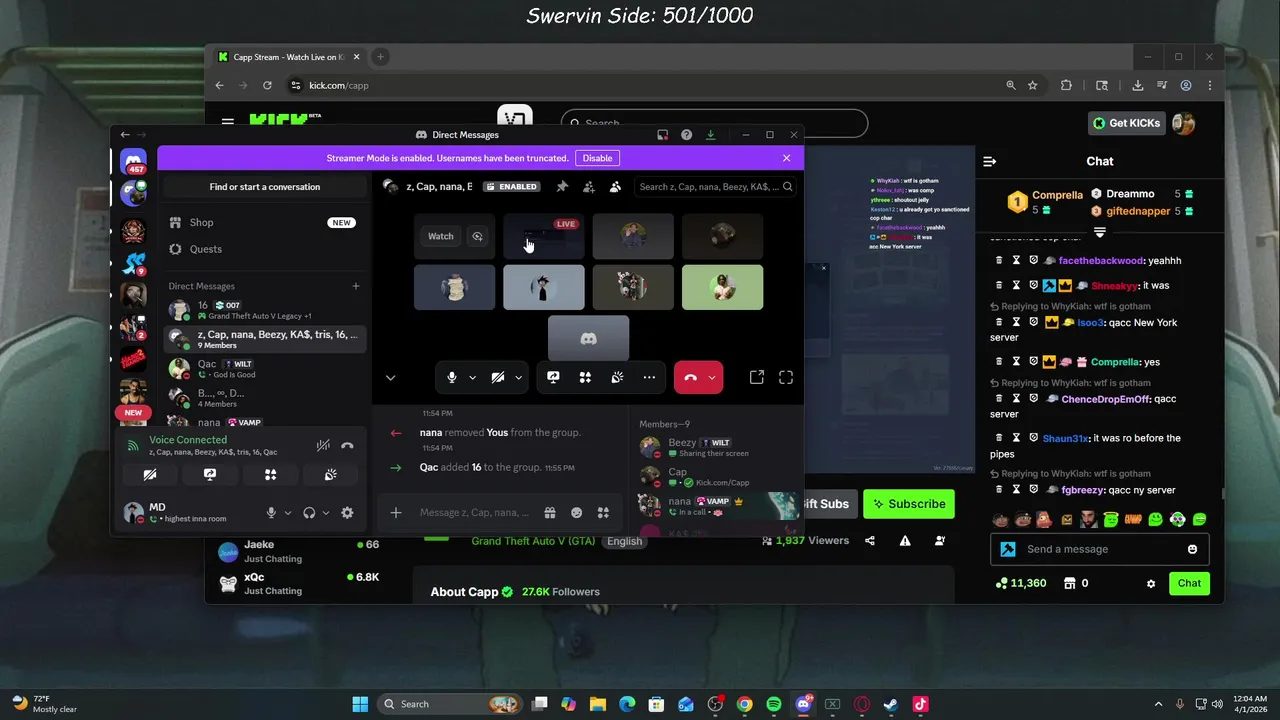The height and width of the screenshot is (720, 1280).
Task: Turn on camera in the call control bar
Action: [x=498, y=377]
